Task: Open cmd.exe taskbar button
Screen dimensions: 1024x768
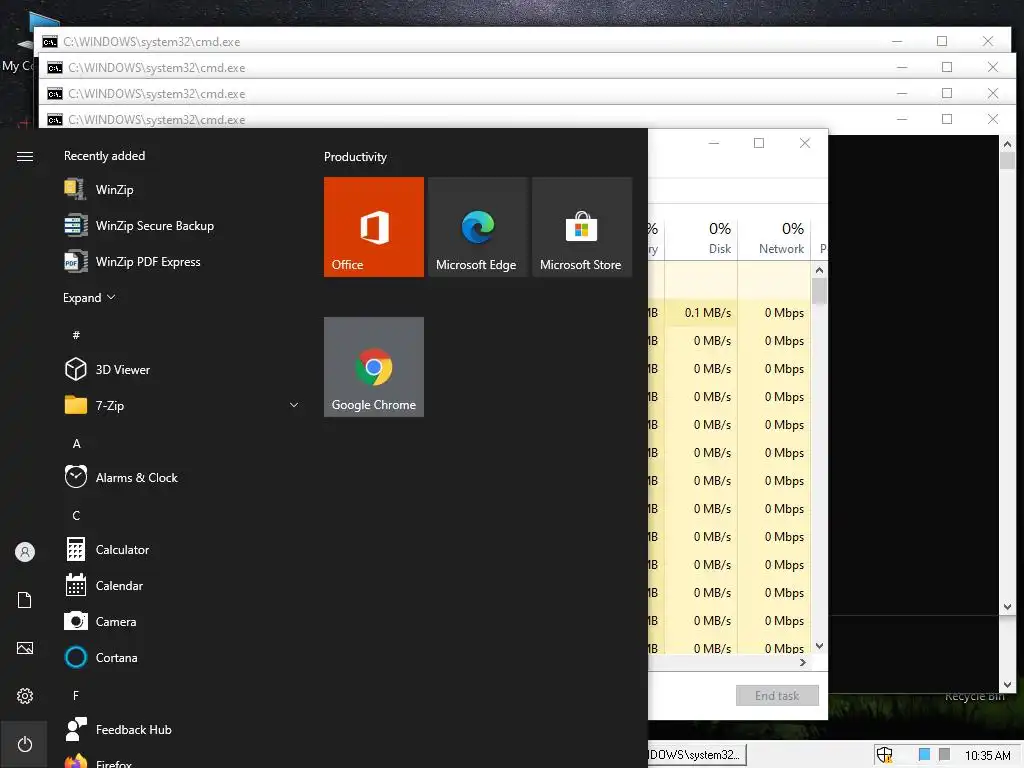Action: click(696, 754)
